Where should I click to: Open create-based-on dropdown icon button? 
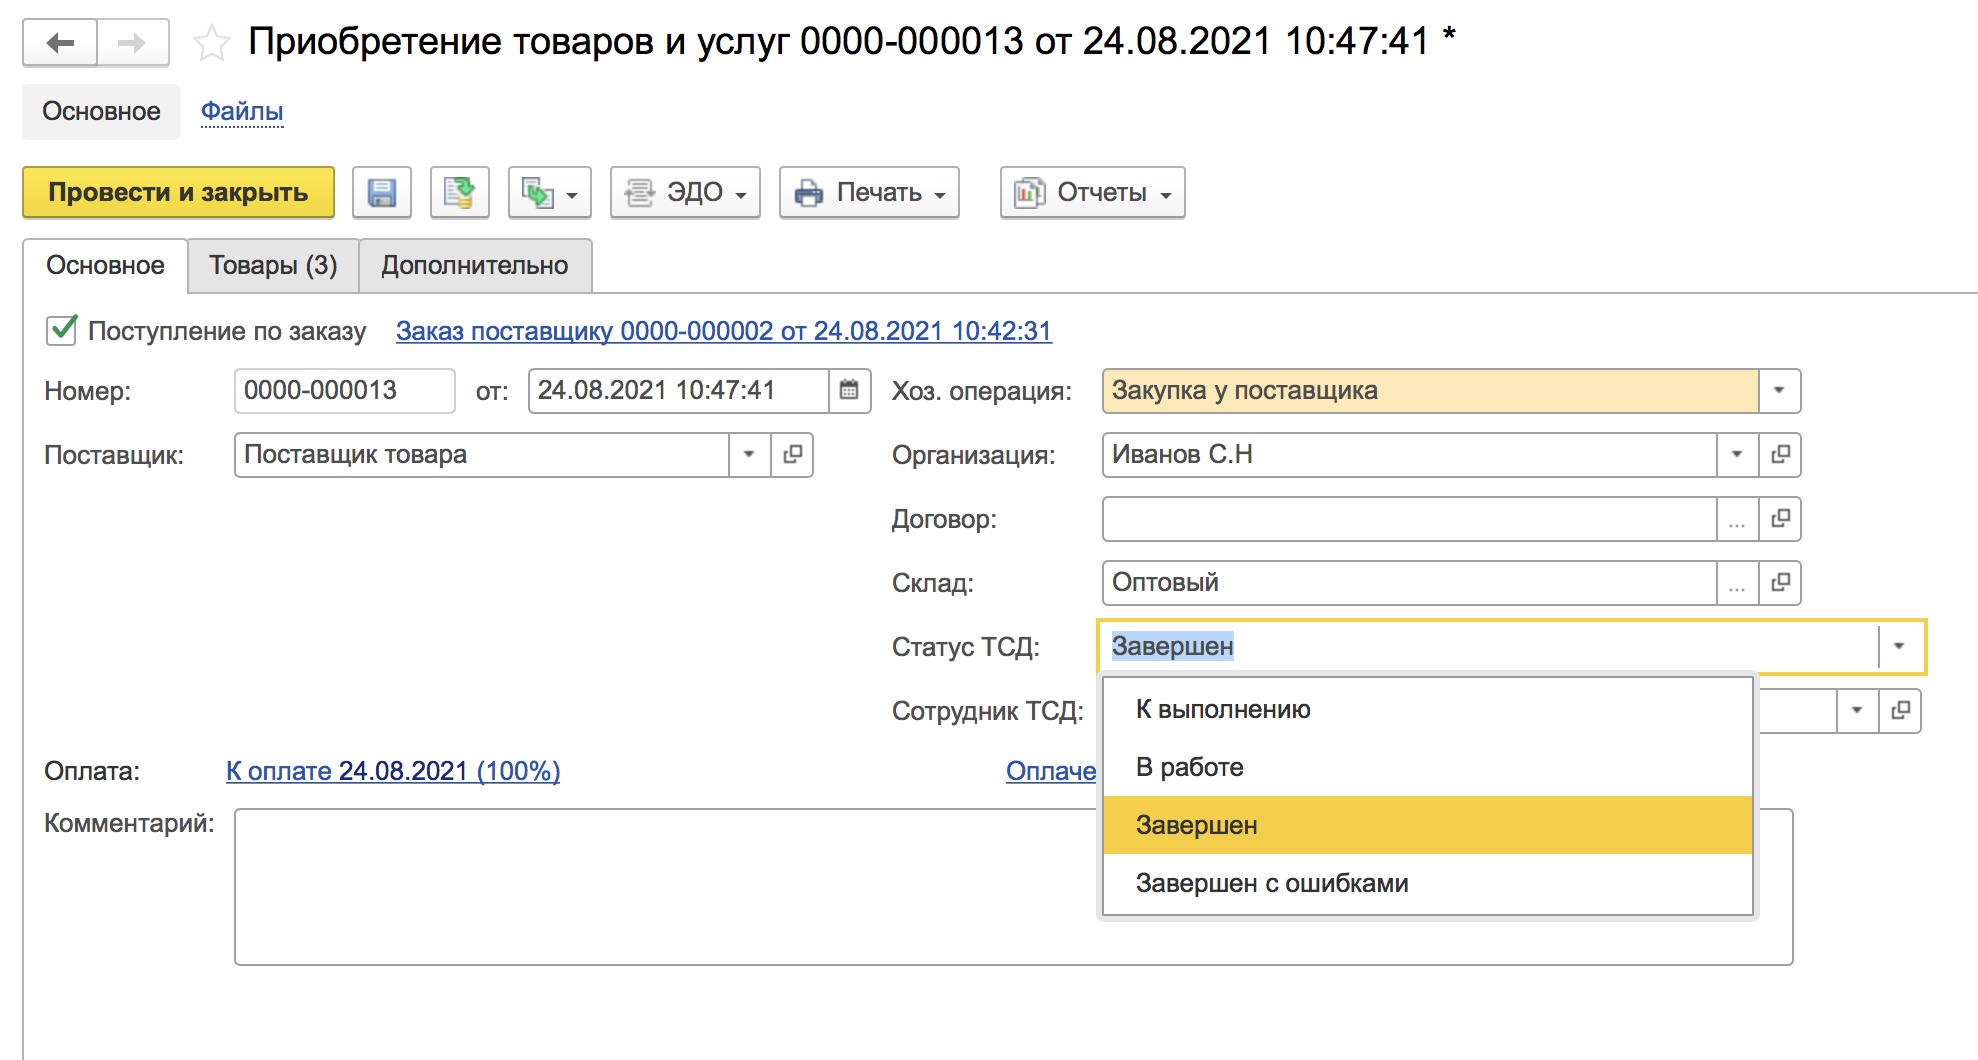(x=550, y=192)
